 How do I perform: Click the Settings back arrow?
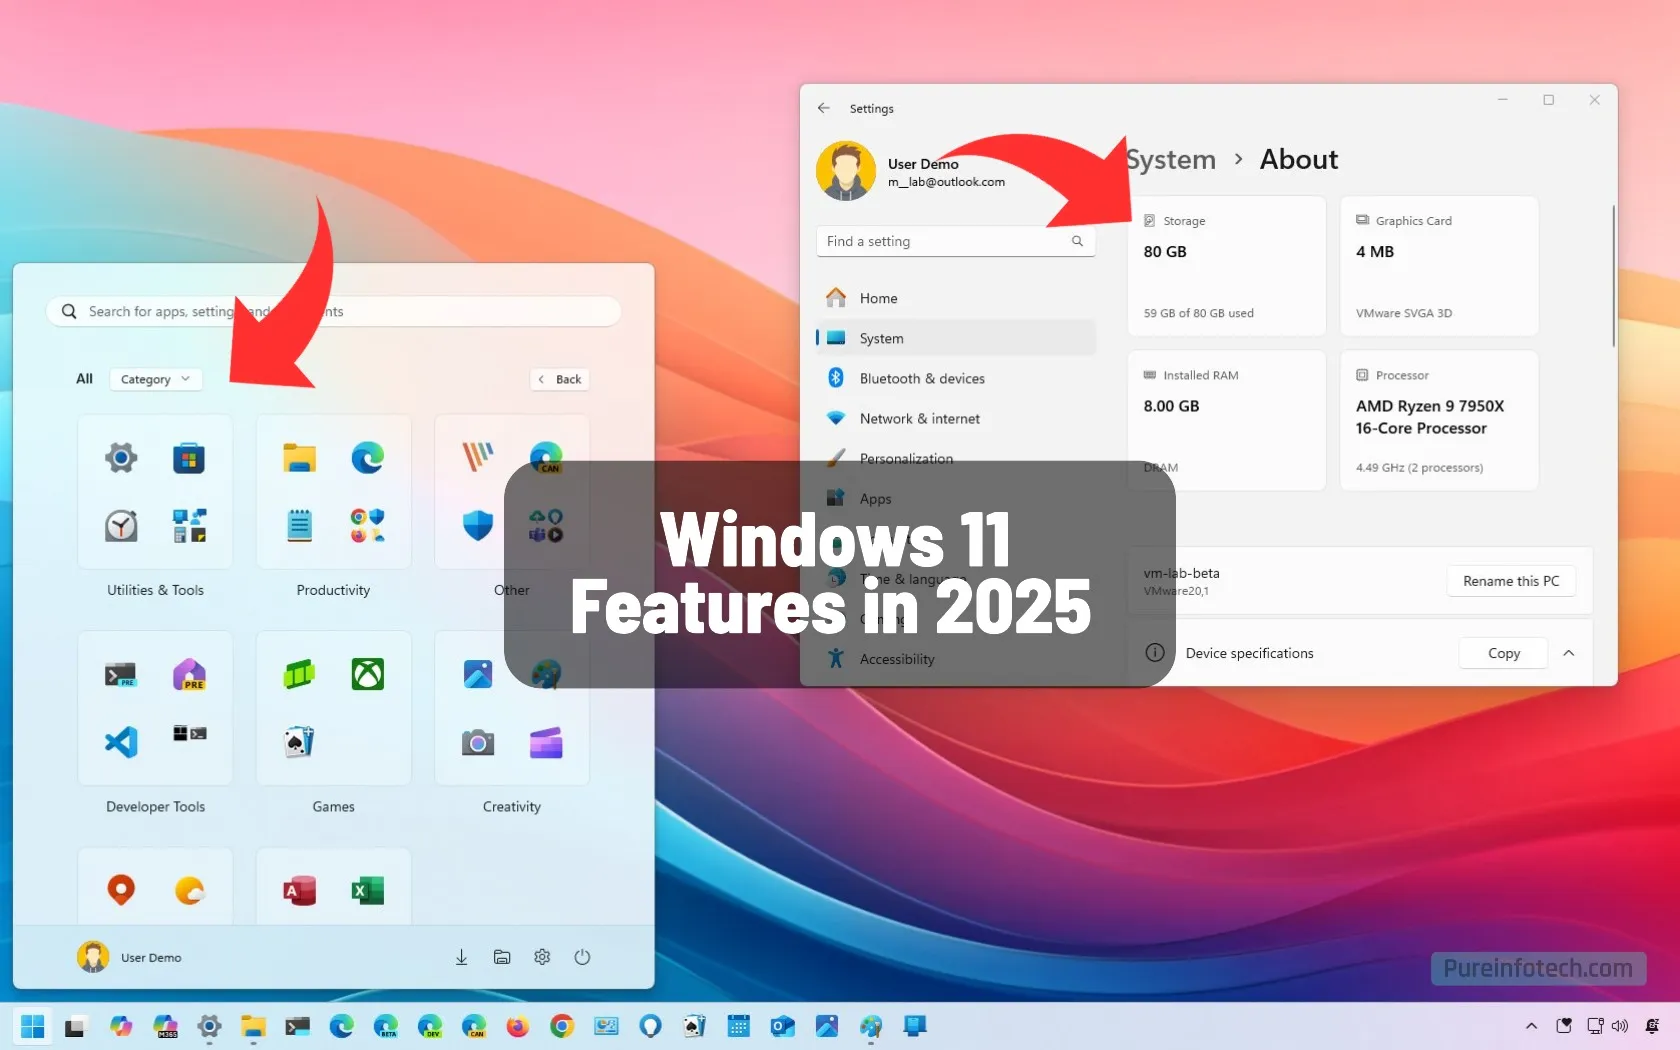[x=823, y=108]
